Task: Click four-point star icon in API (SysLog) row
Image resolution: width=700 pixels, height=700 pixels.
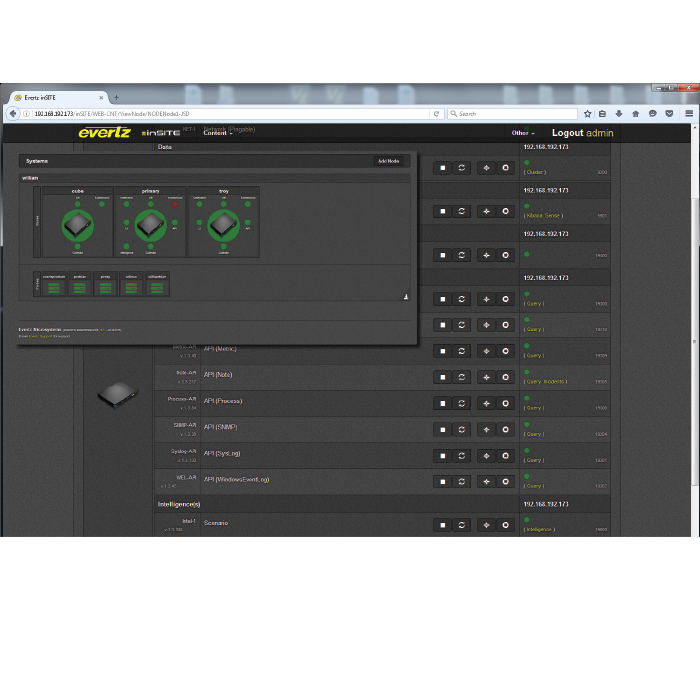Action: 486,456
